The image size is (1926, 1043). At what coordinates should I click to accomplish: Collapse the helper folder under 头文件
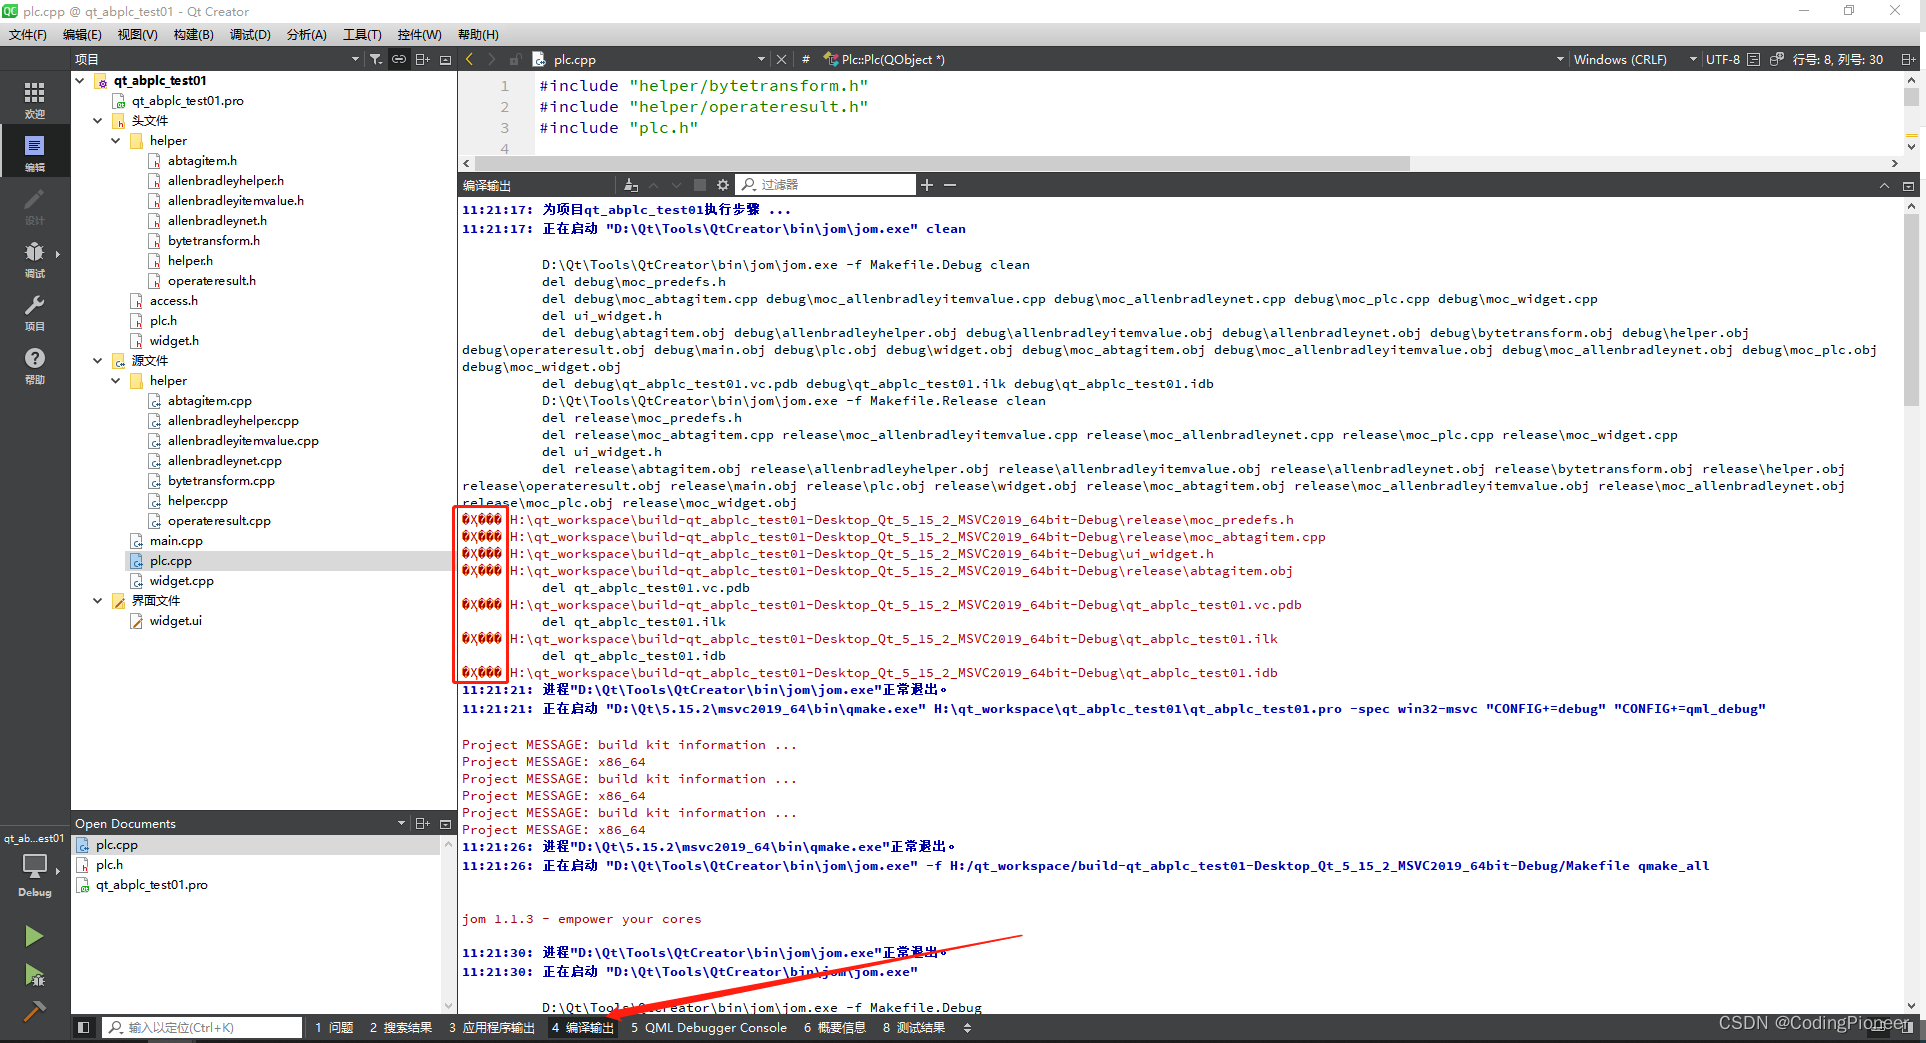coord(116,141)
